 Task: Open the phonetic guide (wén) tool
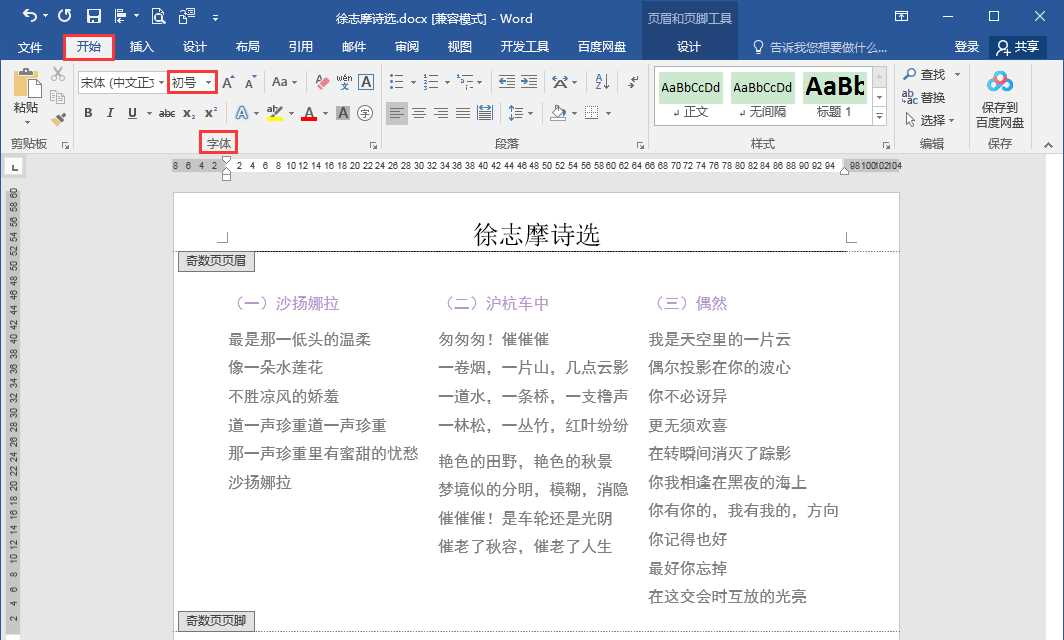tap(344, 82)
